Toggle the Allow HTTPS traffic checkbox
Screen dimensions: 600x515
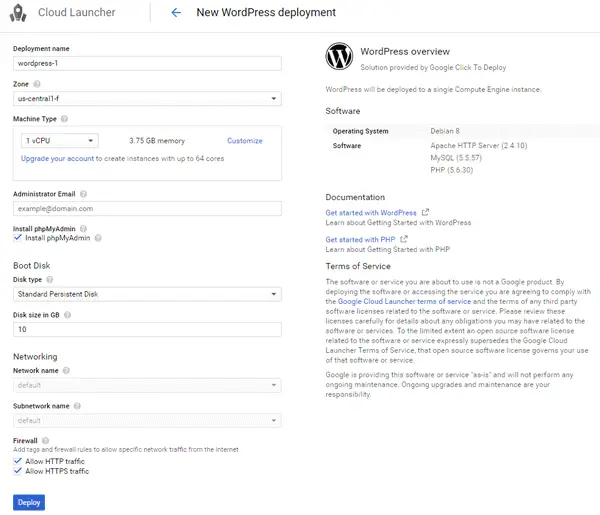point(18,471)
